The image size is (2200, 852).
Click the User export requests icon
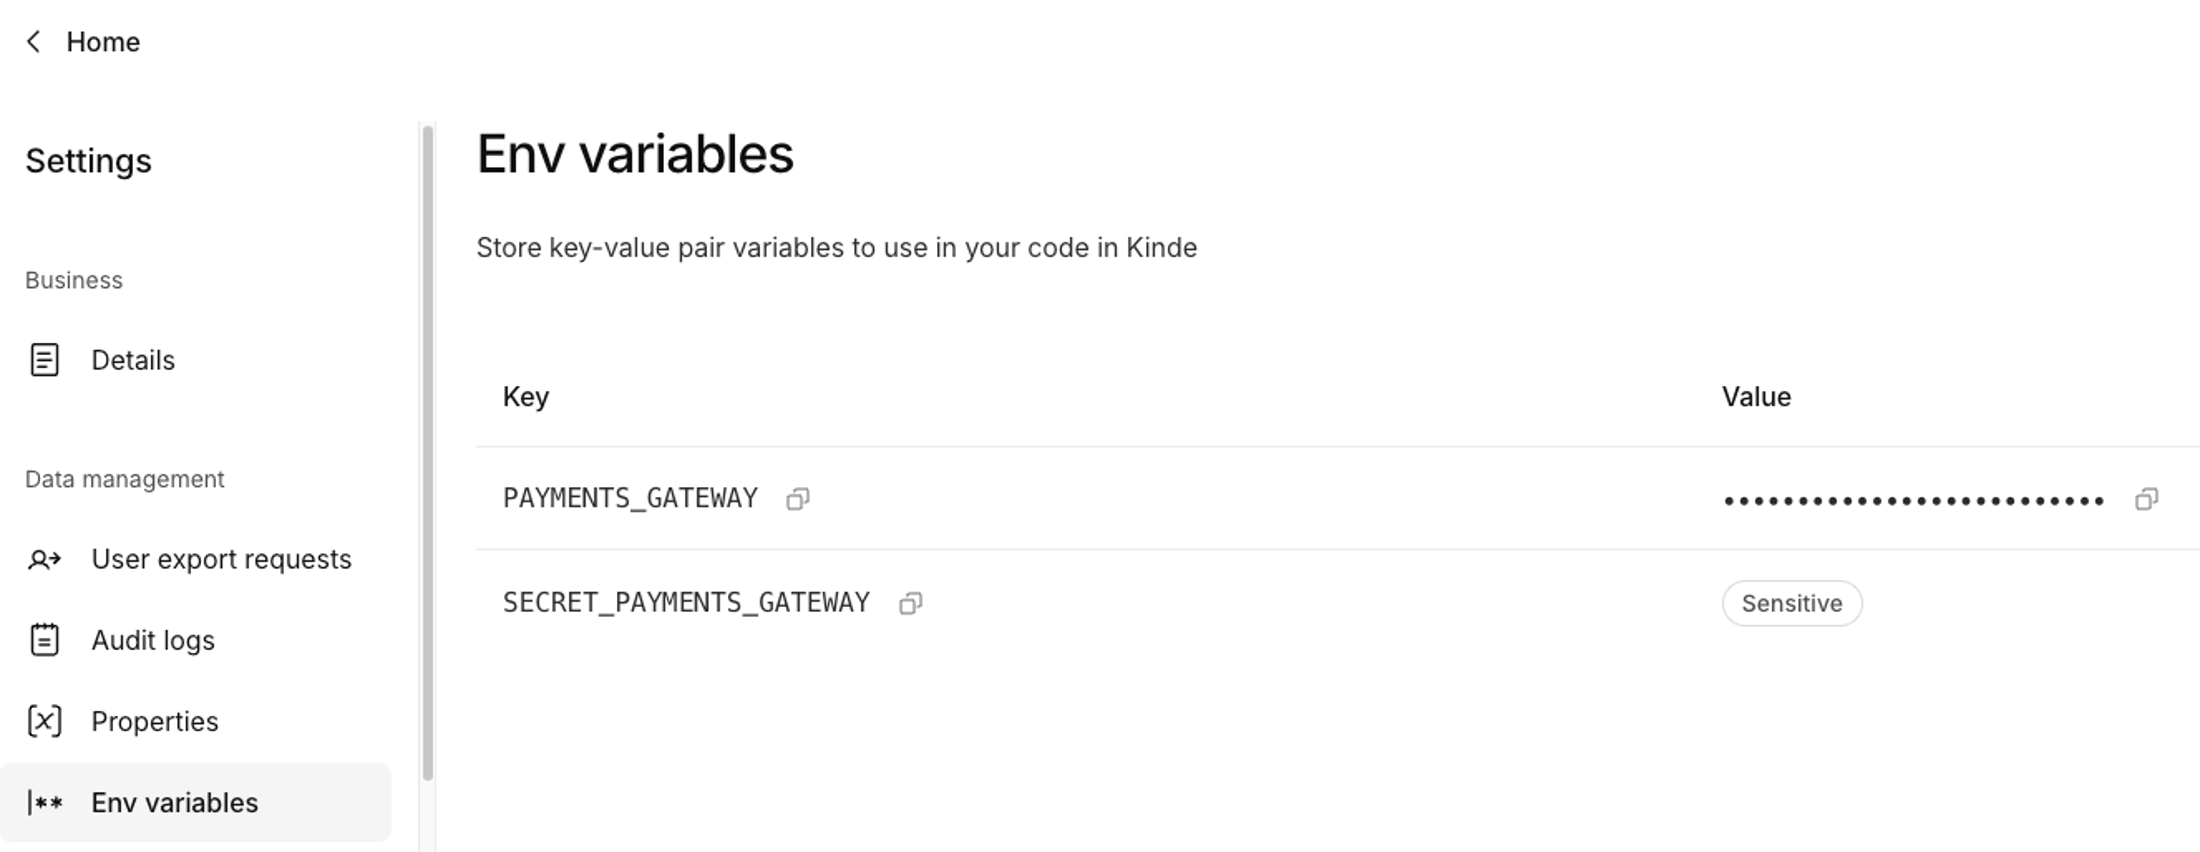[44, 559]
